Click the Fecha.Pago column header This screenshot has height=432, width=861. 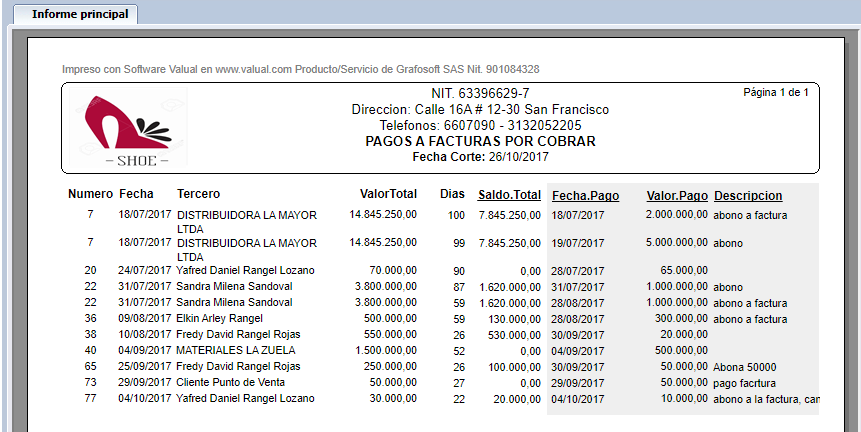pos(585,196)
